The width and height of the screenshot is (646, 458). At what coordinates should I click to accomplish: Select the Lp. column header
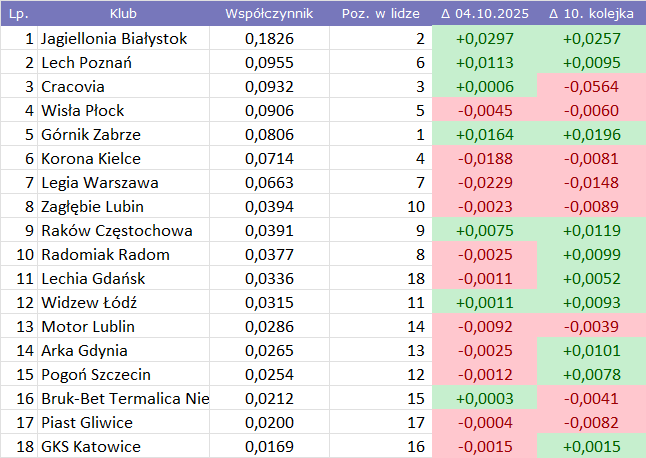tap(19, 15)
